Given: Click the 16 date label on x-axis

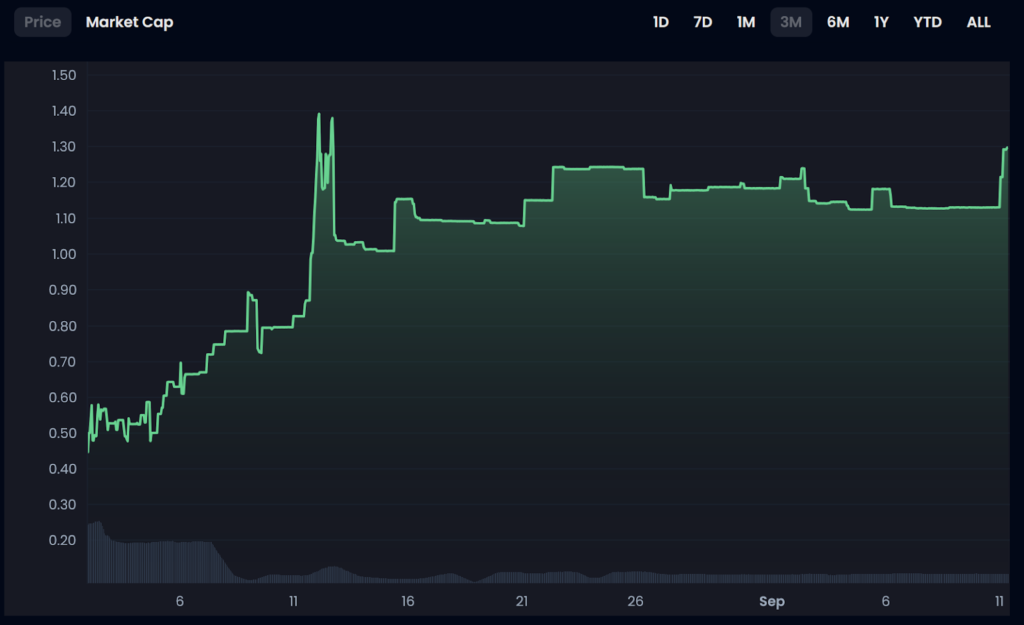Looking at the screenshot, I should click(408, 601).
